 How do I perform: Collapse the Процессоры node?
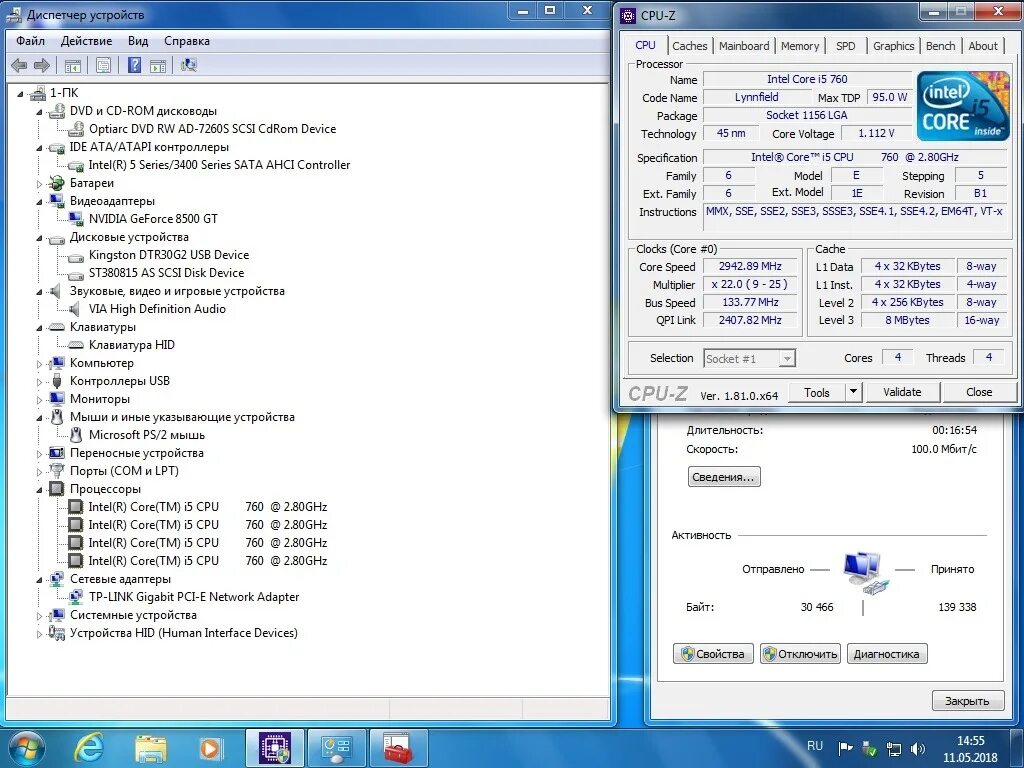click(39, 490)
